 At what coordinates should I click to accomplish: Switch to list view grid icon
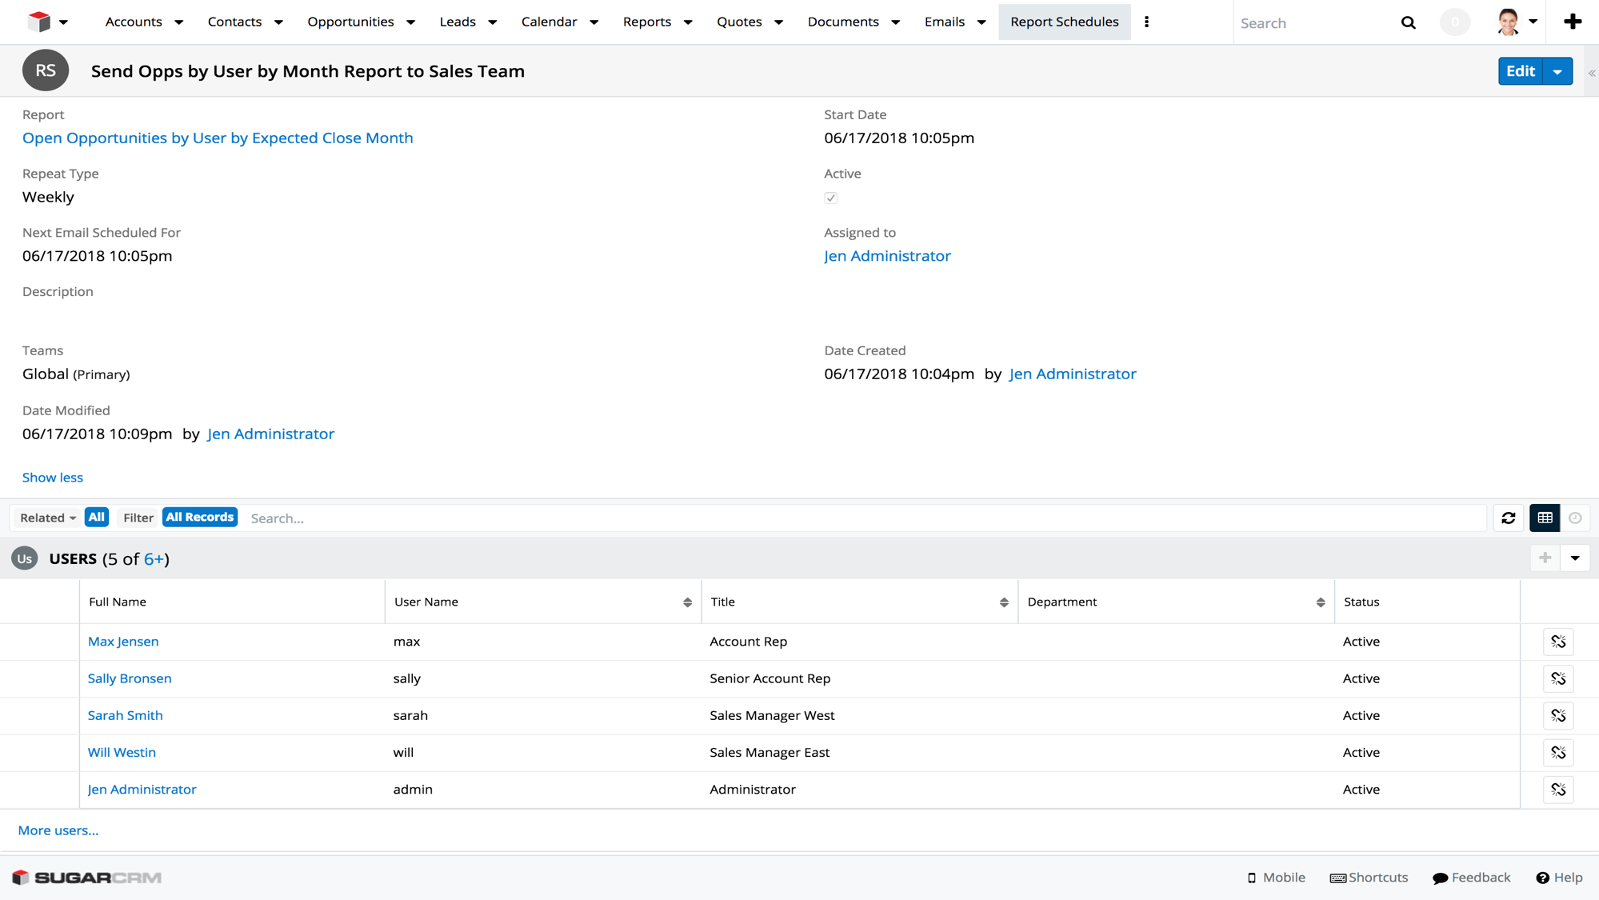tap(1545, 518)
